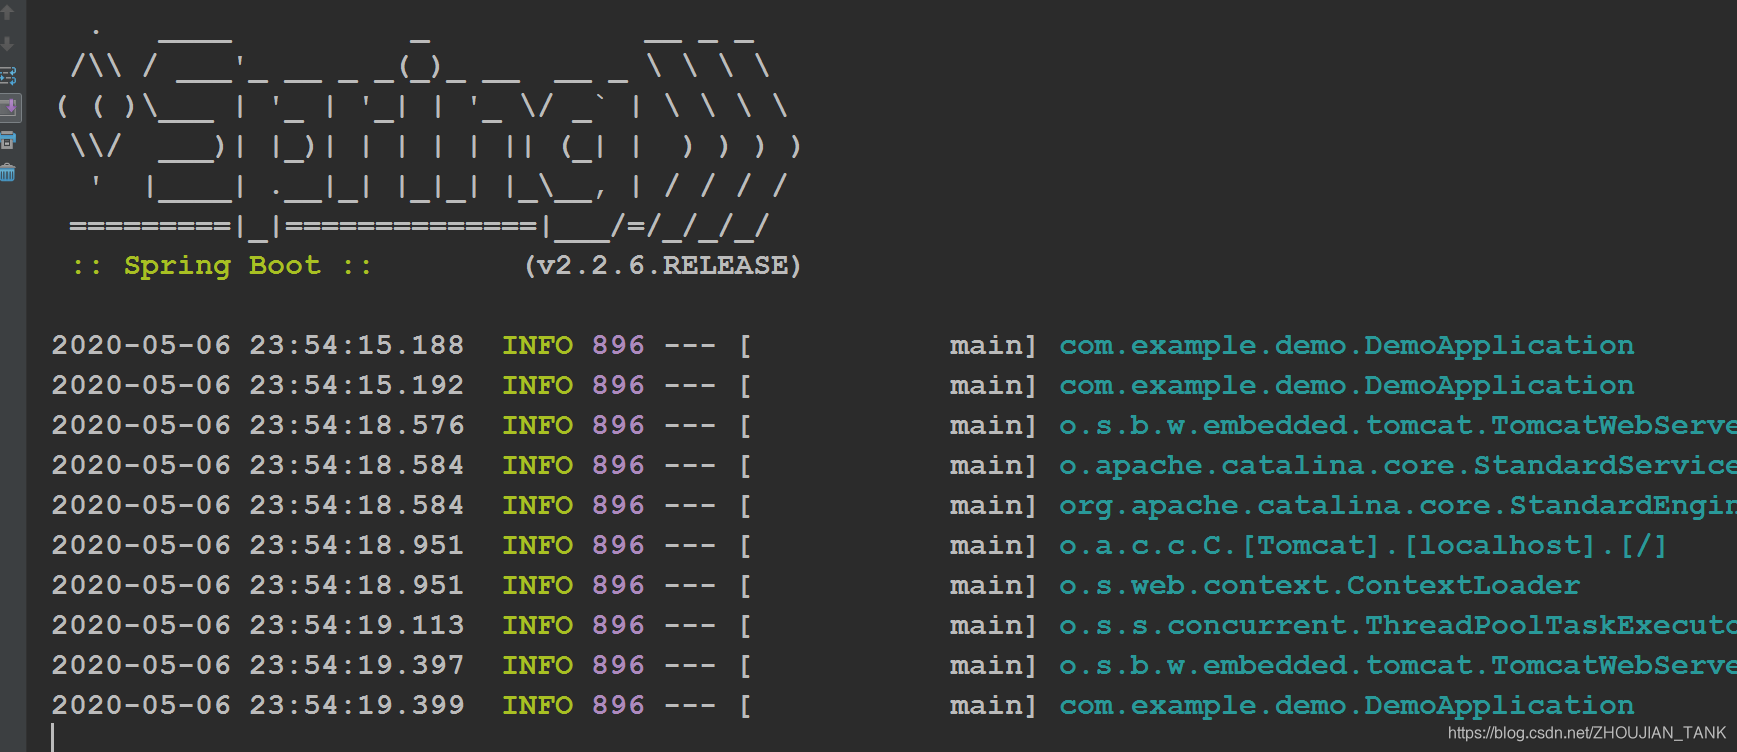
Task: Toggle soft-wrap in the console
Action: tap(8, 76)
